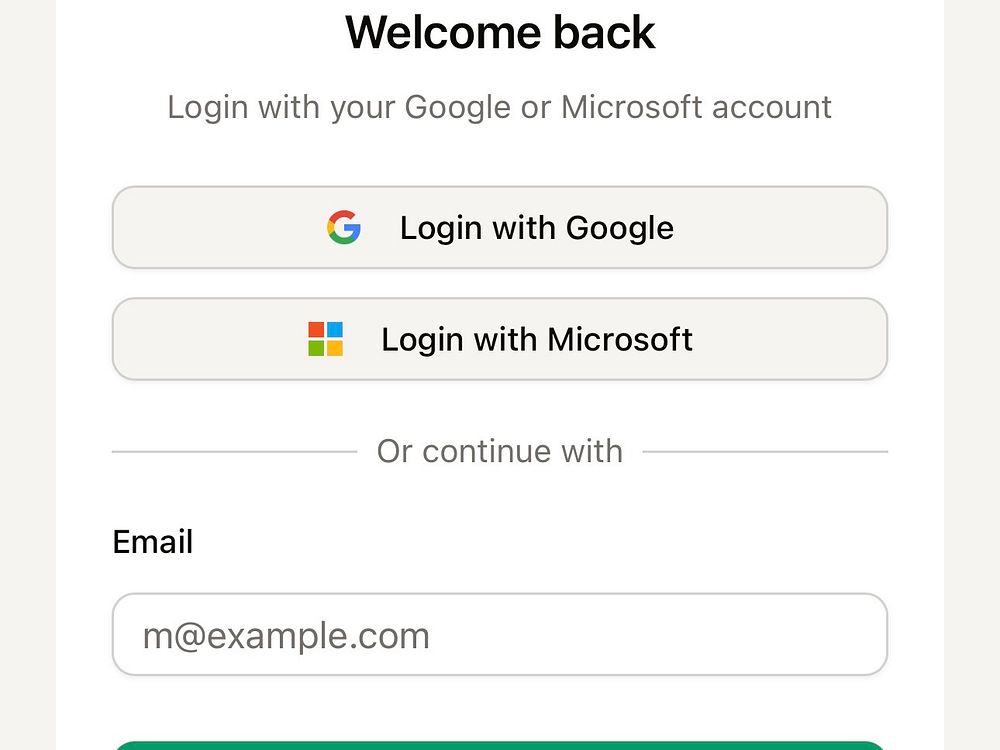1000x750 pixels.
Task: Click the blue square of Microsoft logo
Action: point(334,330)
